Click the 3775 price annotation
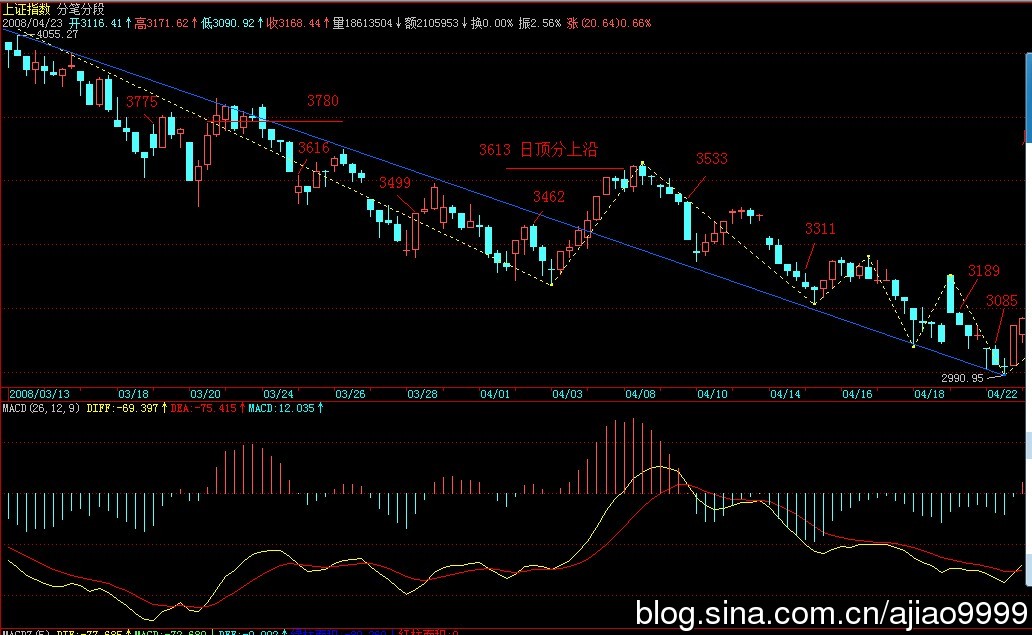The height and width of the screenshot is (635, 1032). point(142,102)
